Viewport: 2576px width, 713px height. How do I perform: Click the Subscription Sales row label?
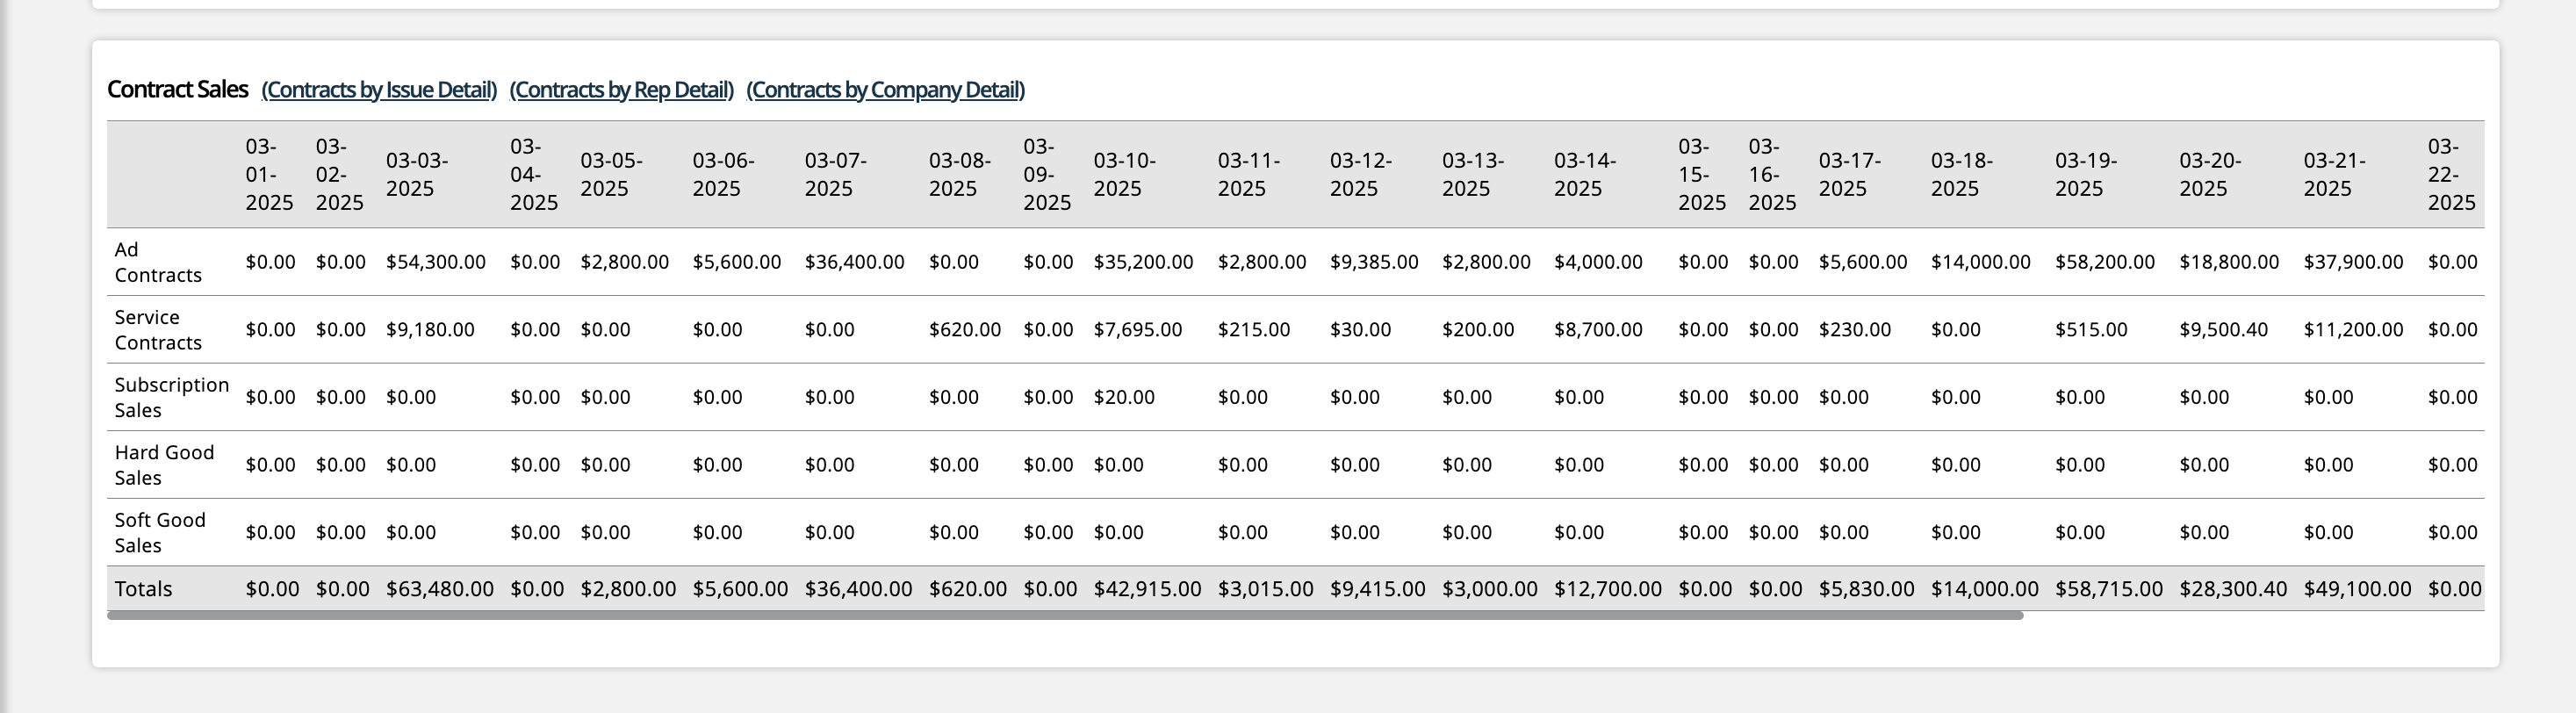(x=171, y=397)
